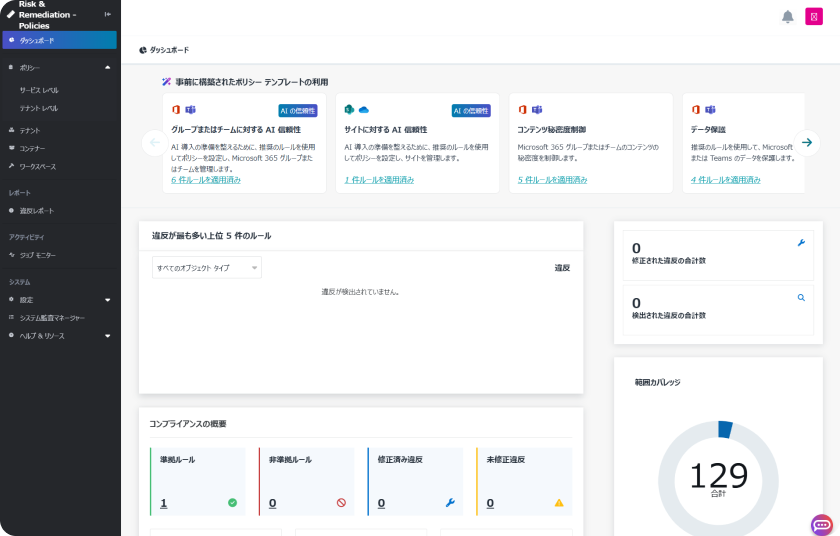Collapse the sidebar with the collapse icon
Image resolution: width=840 pixels, height=536 pixels.
108,14
